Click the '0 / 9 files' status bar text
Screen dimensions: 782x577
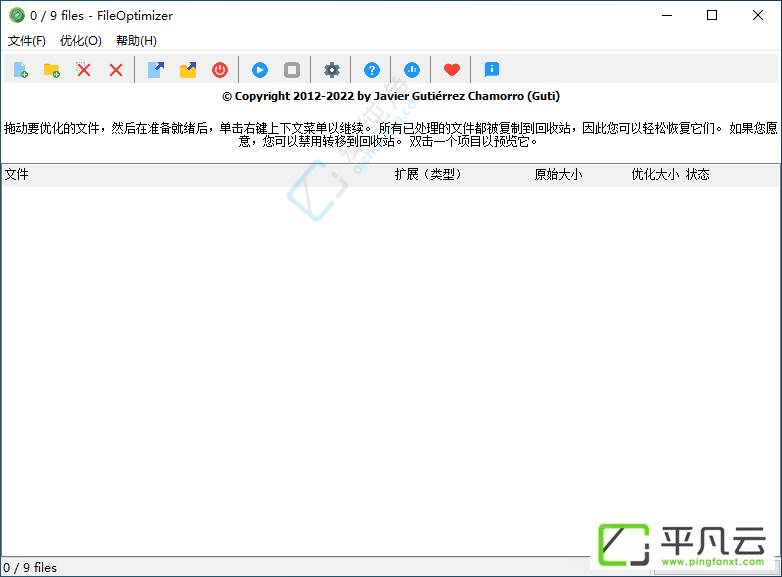point(30,568)
